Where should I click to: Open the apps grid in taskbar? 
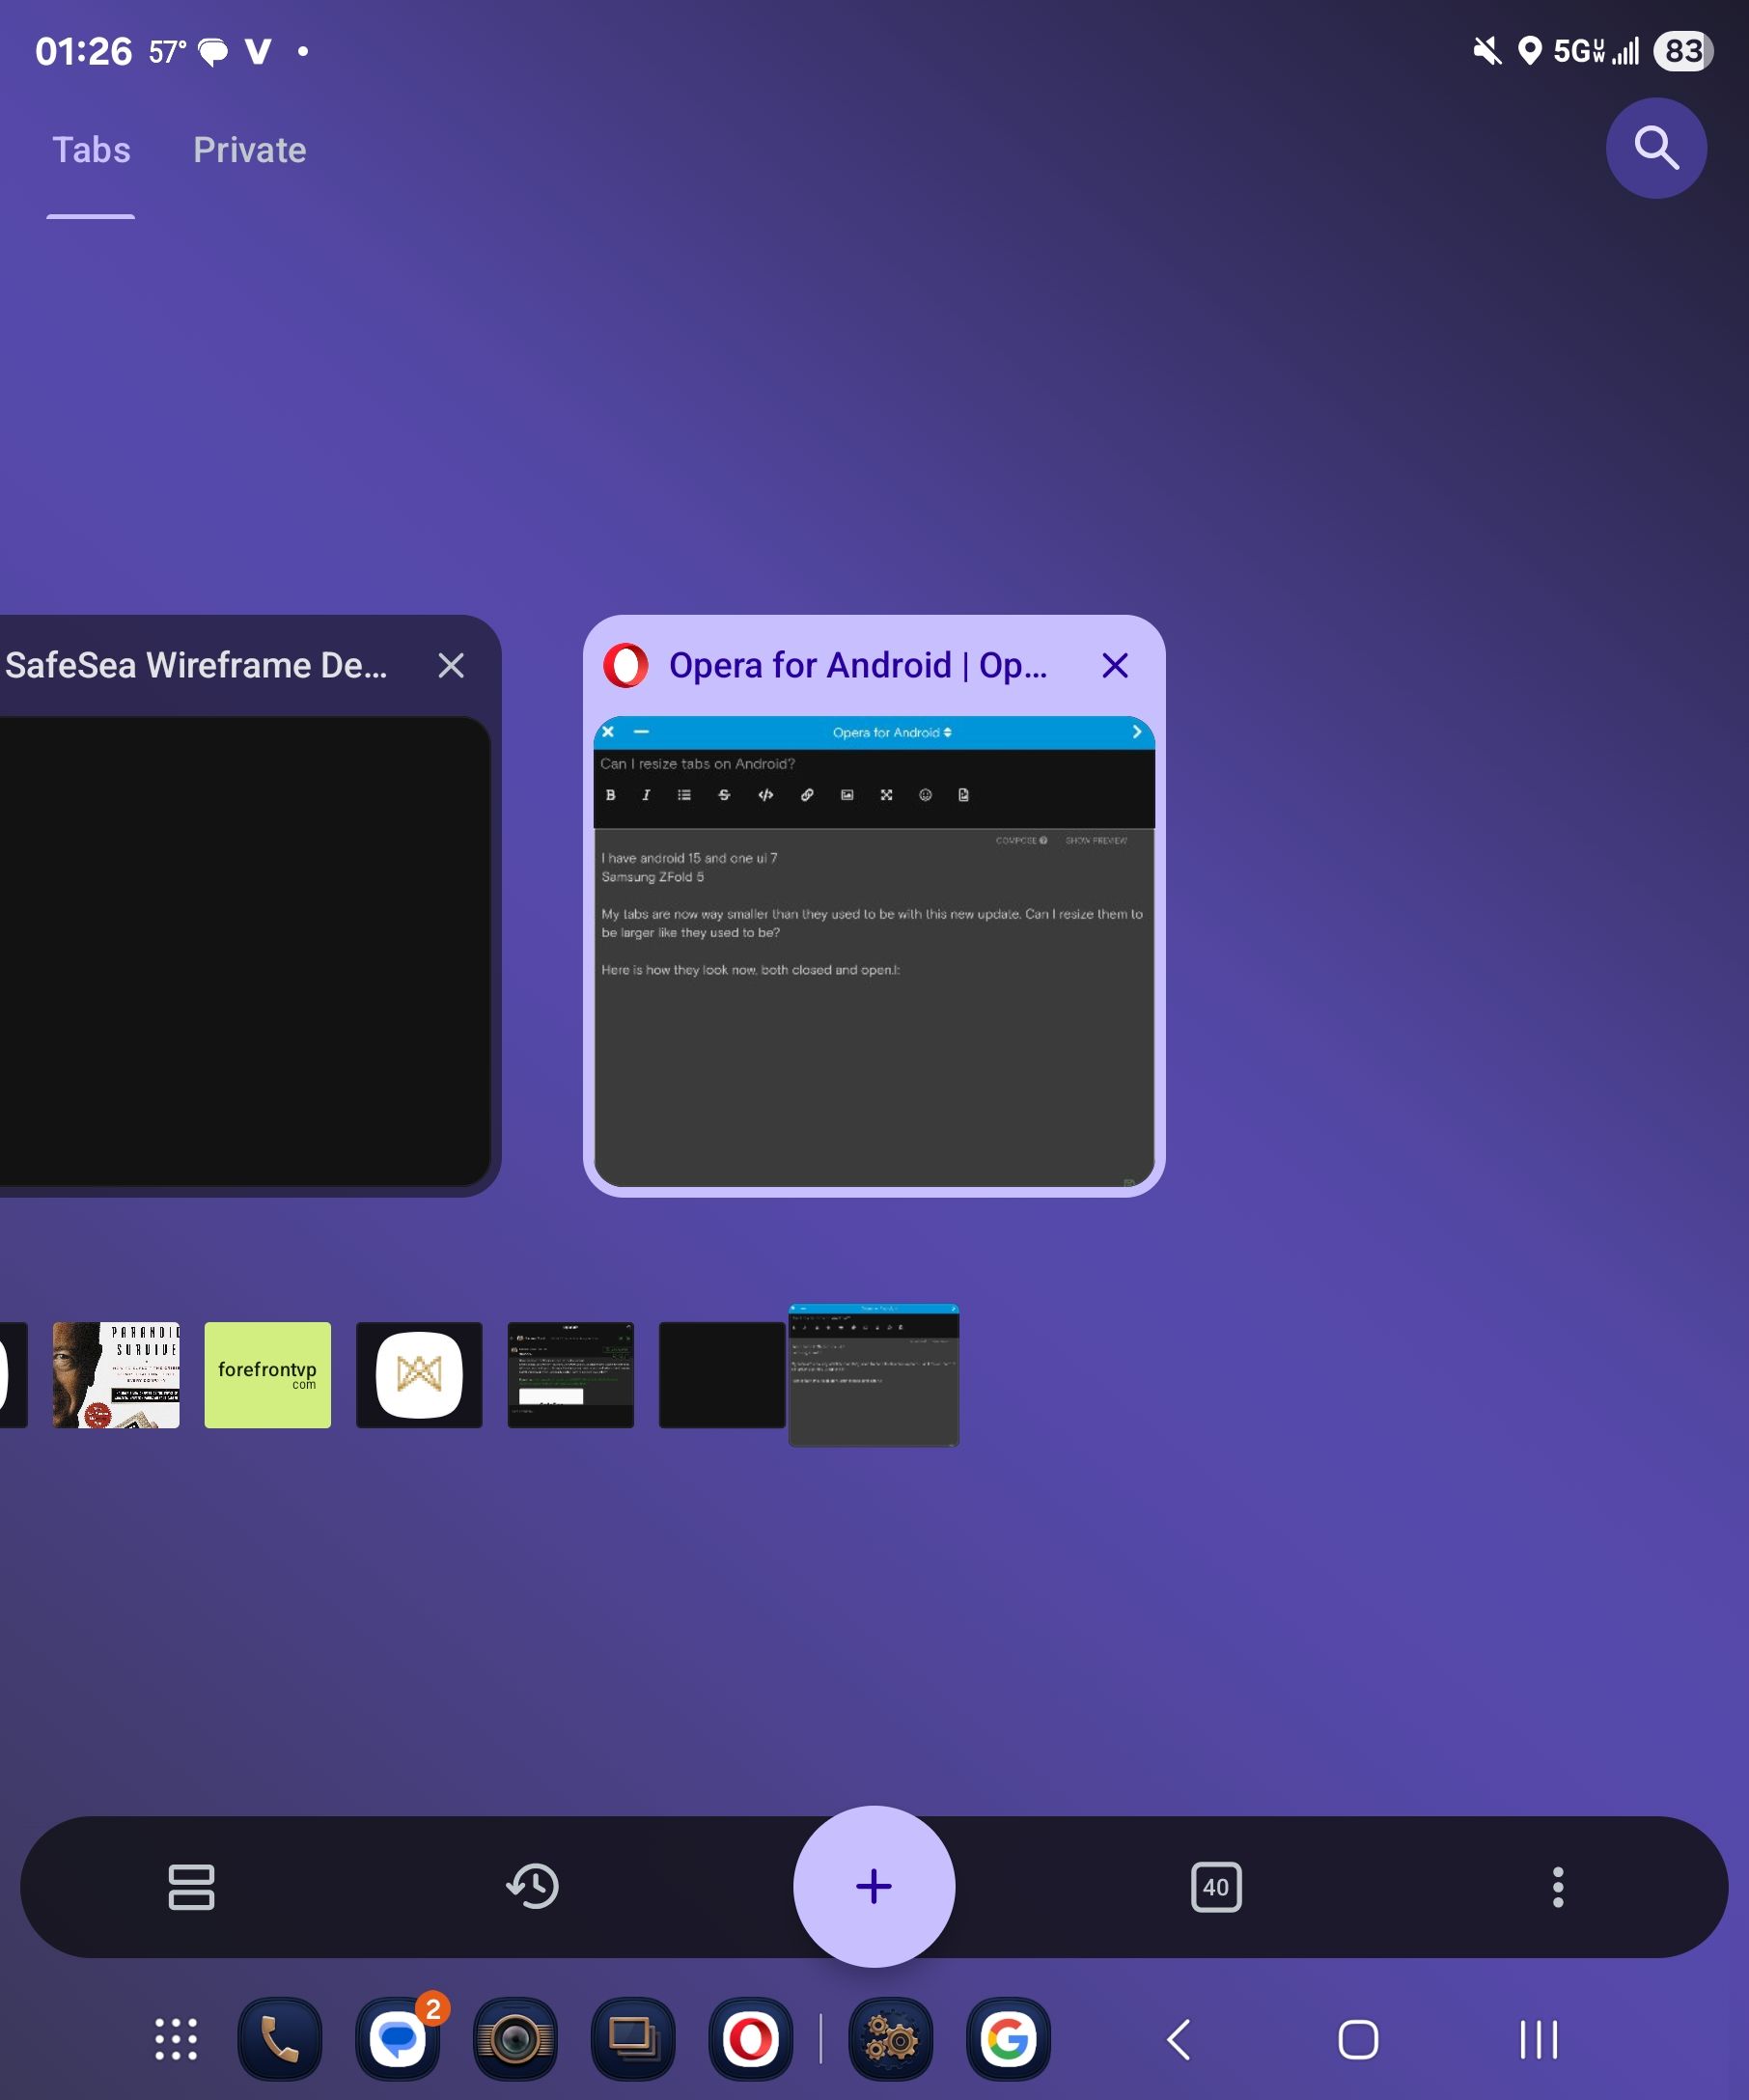[x=176, y=2038]
